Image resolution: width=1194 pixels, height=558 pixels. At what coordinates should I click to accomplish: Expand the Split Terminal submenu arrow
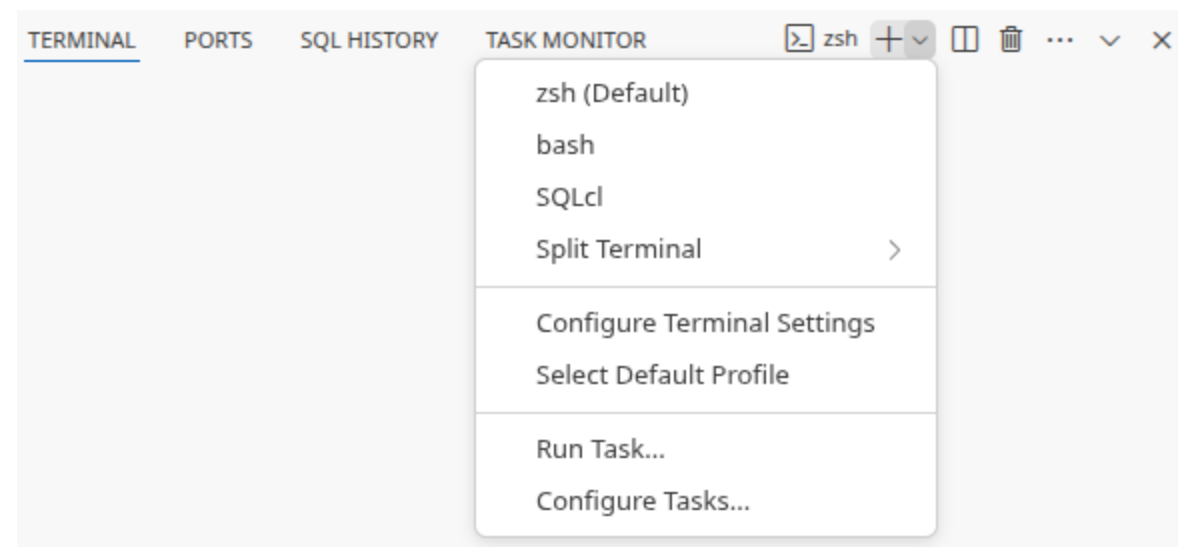tap(895, 250)
